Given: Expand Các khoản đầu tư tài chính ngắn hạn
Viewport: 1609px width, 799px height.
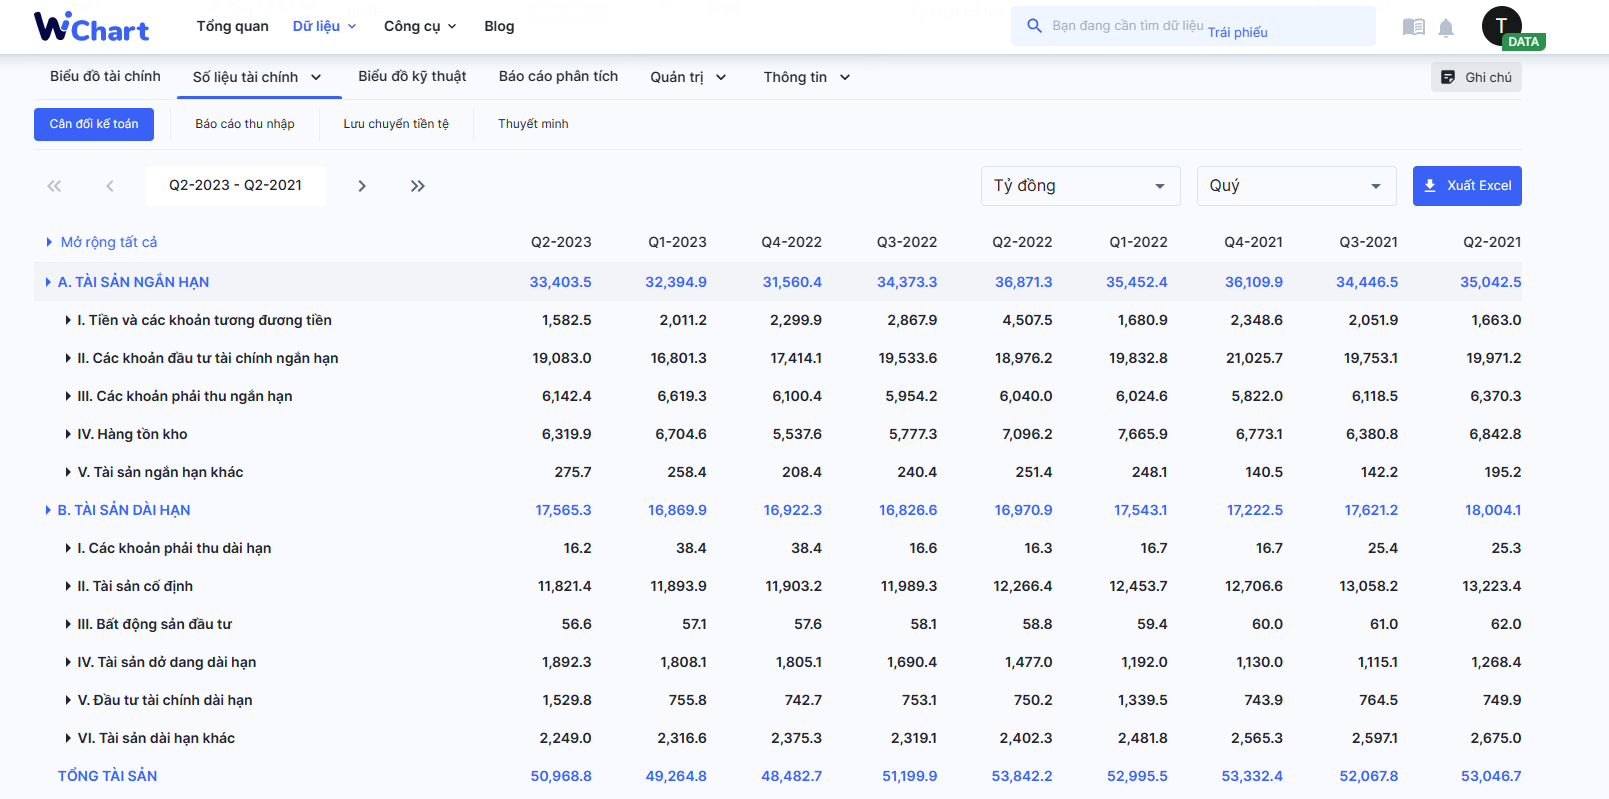Looking at the screenshot, I should [68, 358].
